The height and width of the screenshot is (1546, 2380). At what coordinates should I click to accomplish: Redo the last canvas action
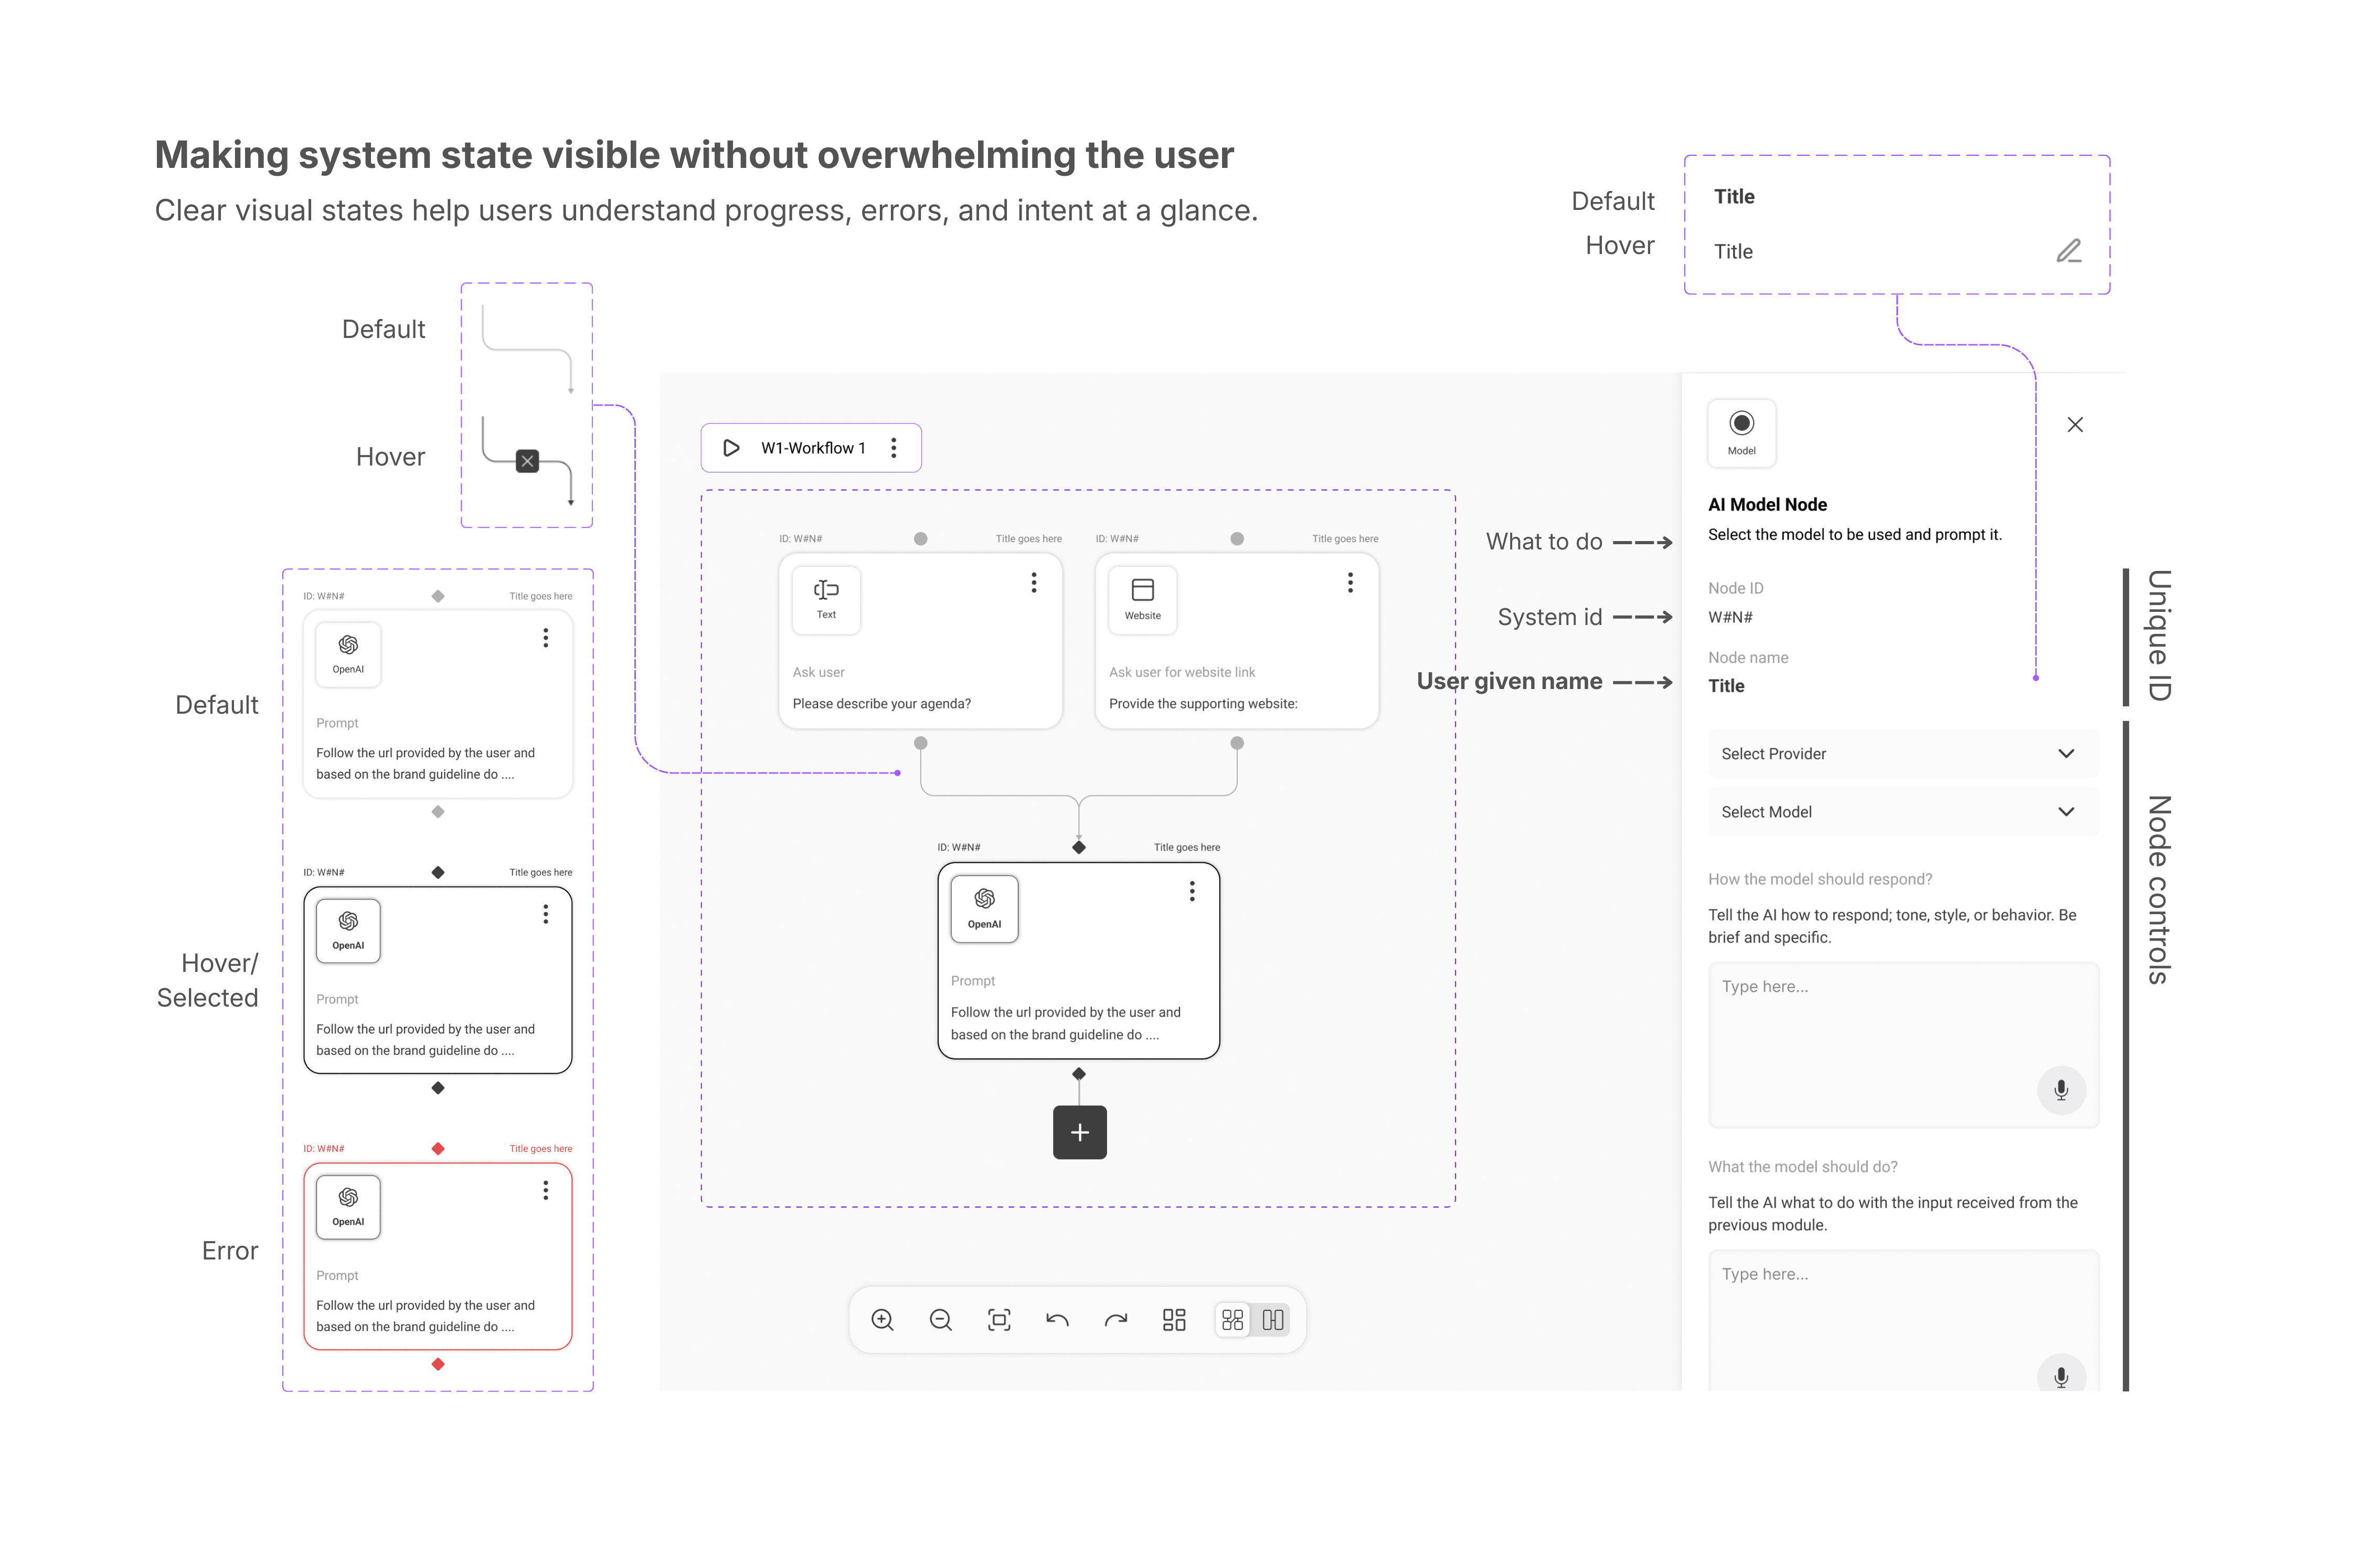(1116, 1320)
